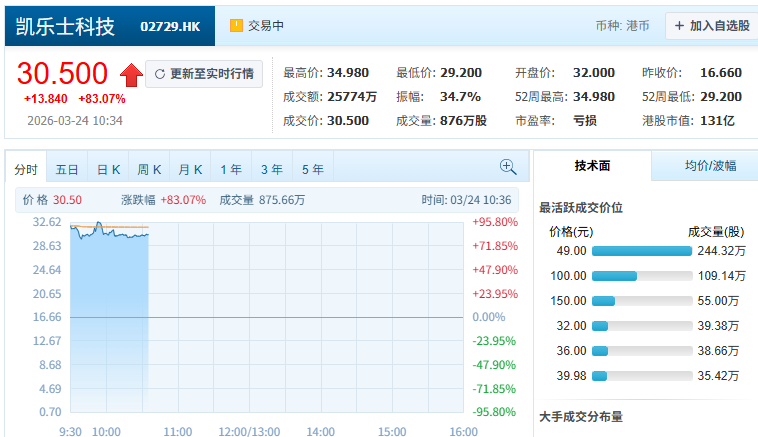
Task: Click the 成交量 value 876万股
Action: [x=463, y=121]
